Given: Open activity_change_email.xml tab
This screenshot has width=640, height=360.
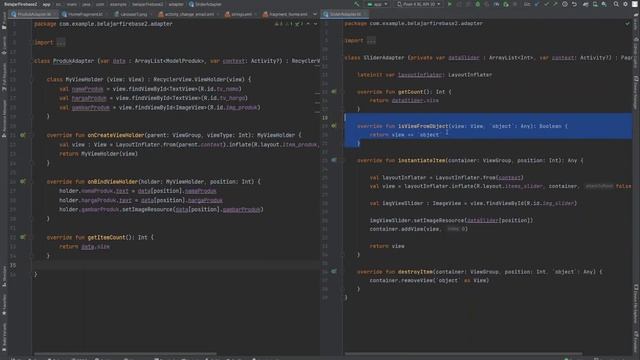Looking at the screenshot, I should point(188,14).
